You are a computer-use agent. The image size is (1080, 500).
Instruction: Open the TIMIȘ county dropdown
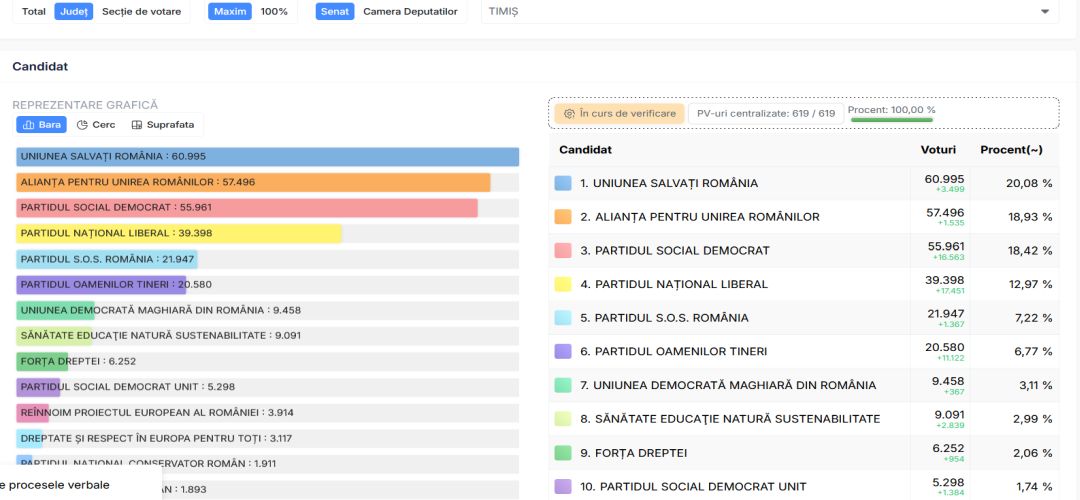[x=770, y=12]
